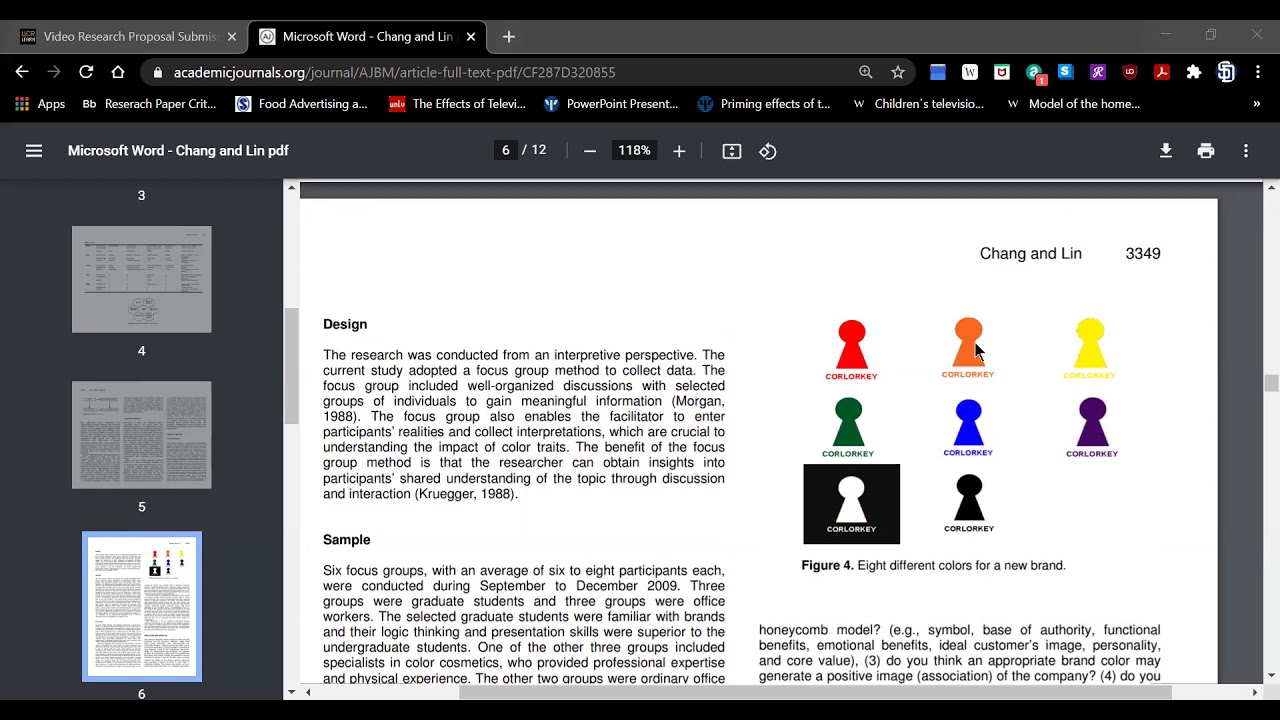Select the page 4 thumbnail
Screen dimensions: 1280x720
(x=142, y=279)
